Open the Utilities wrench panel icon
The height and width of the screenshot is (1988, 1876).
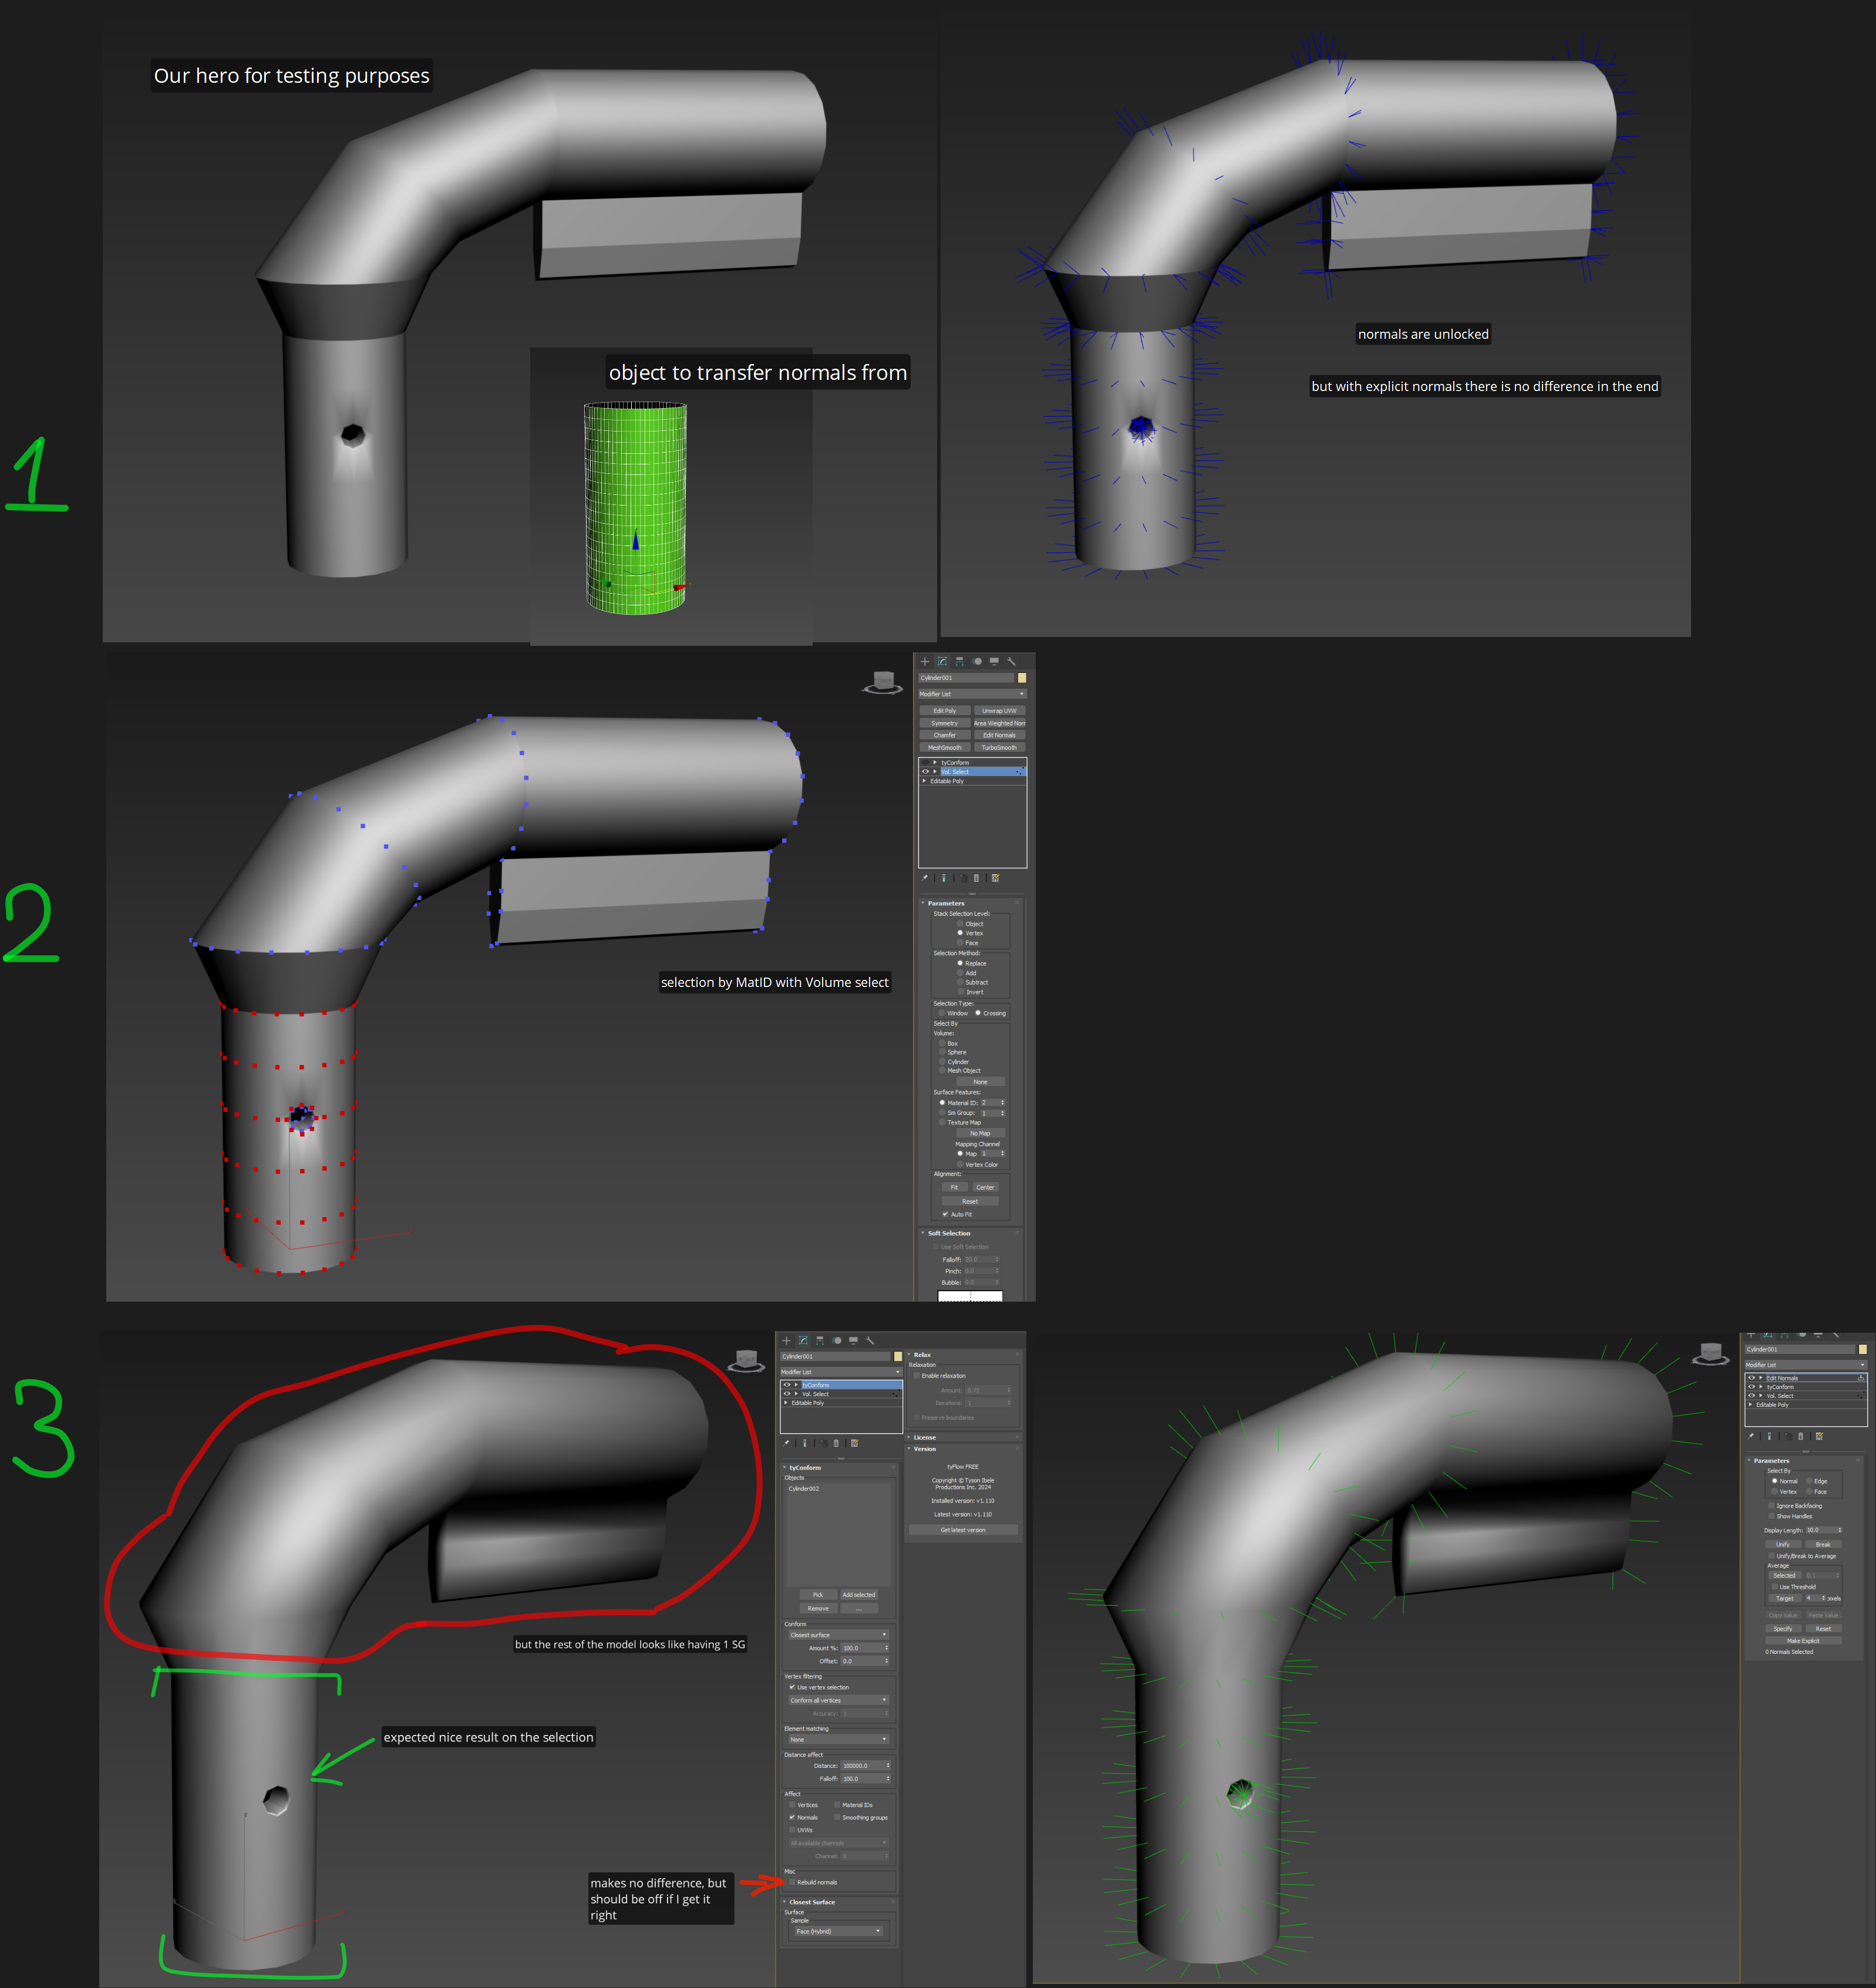tap(1011, 661)
